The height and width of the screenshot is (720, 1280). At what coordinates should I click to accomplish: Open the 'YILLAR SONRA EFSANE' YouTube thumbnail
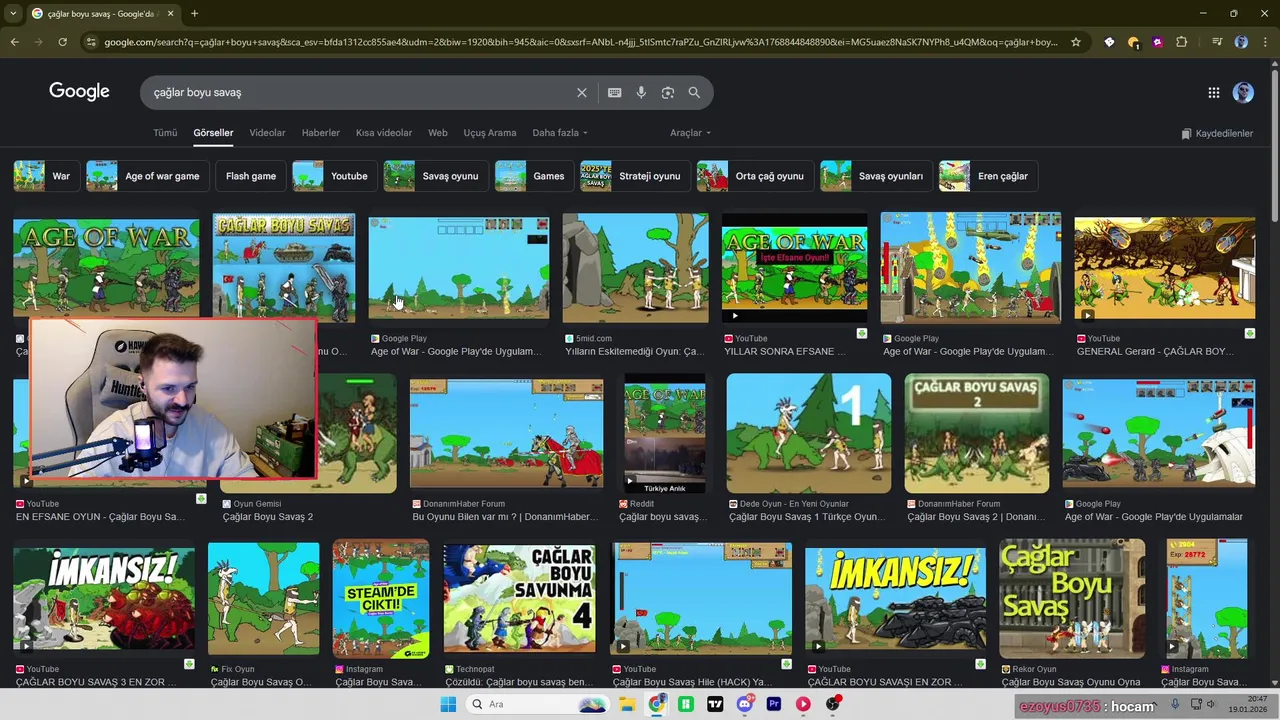[x=795, y=268]
